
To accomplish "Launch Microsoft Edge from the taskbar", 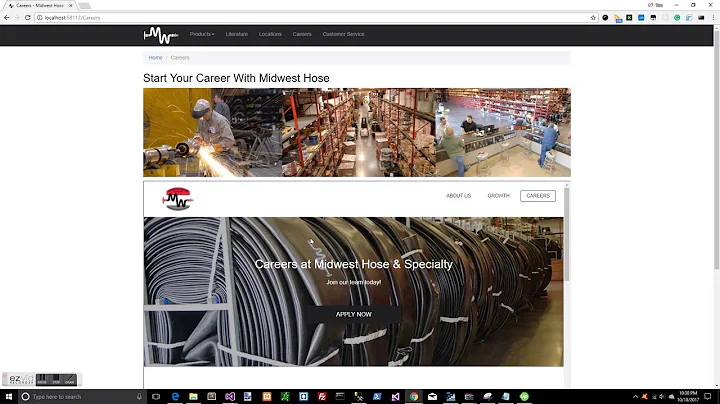I will click(x=175, y=397).
